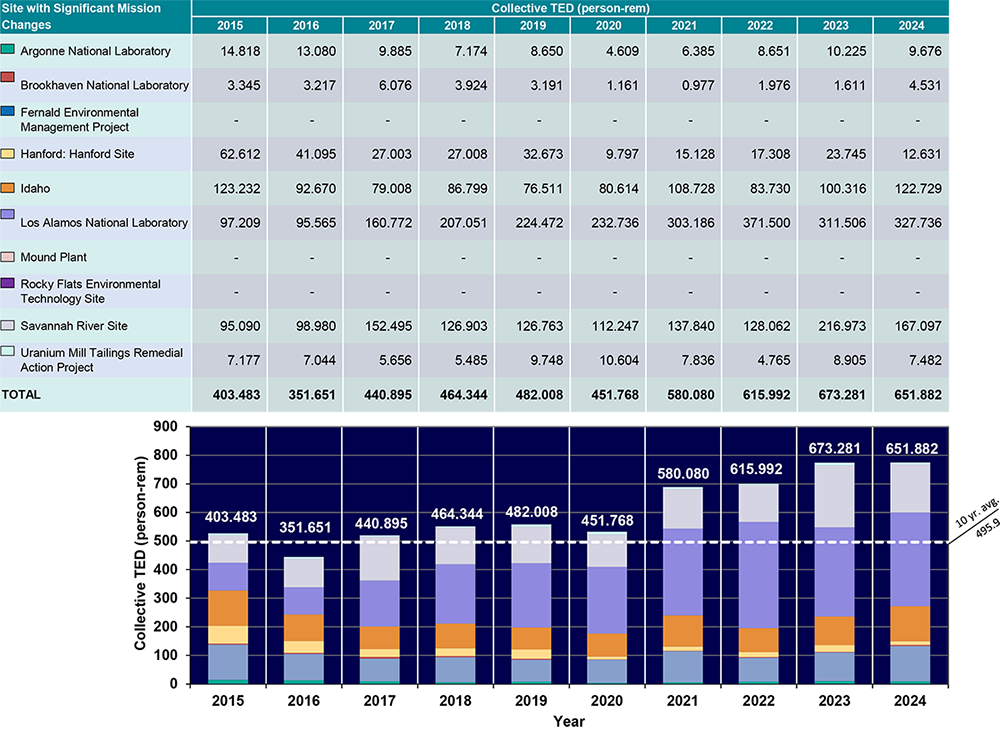Select the gray Savannah River Site swatch
Screen dimensions: 1000x735
(8, 326)
